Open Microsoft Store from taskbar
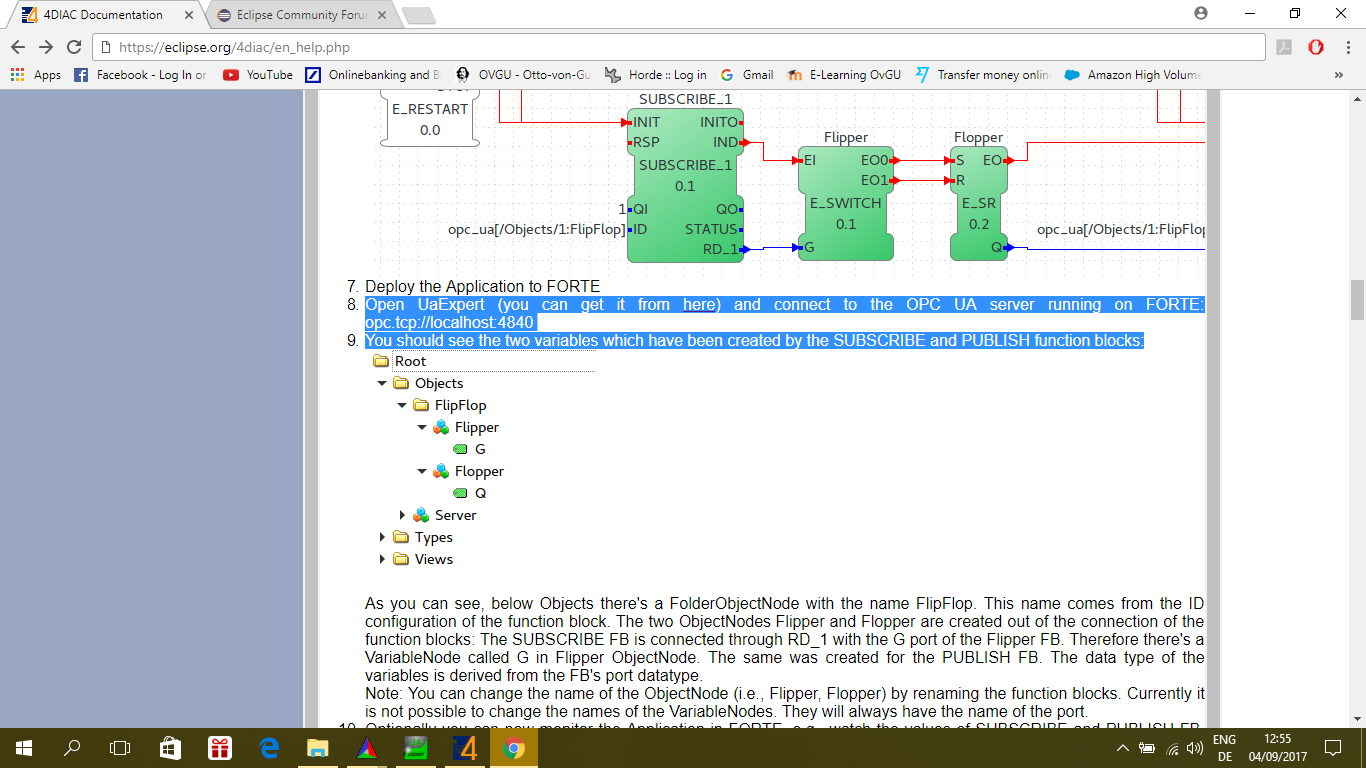Viewport: 1366px width, 768px height. [170, 747]
